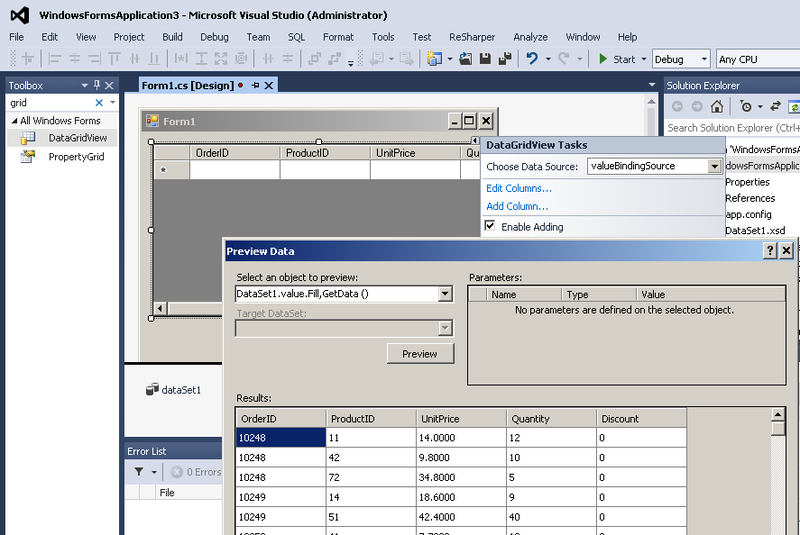Click the Edit Columns link
Image resolution: width=800 pixels, height=535 pixels.
(x=518, y=188)
